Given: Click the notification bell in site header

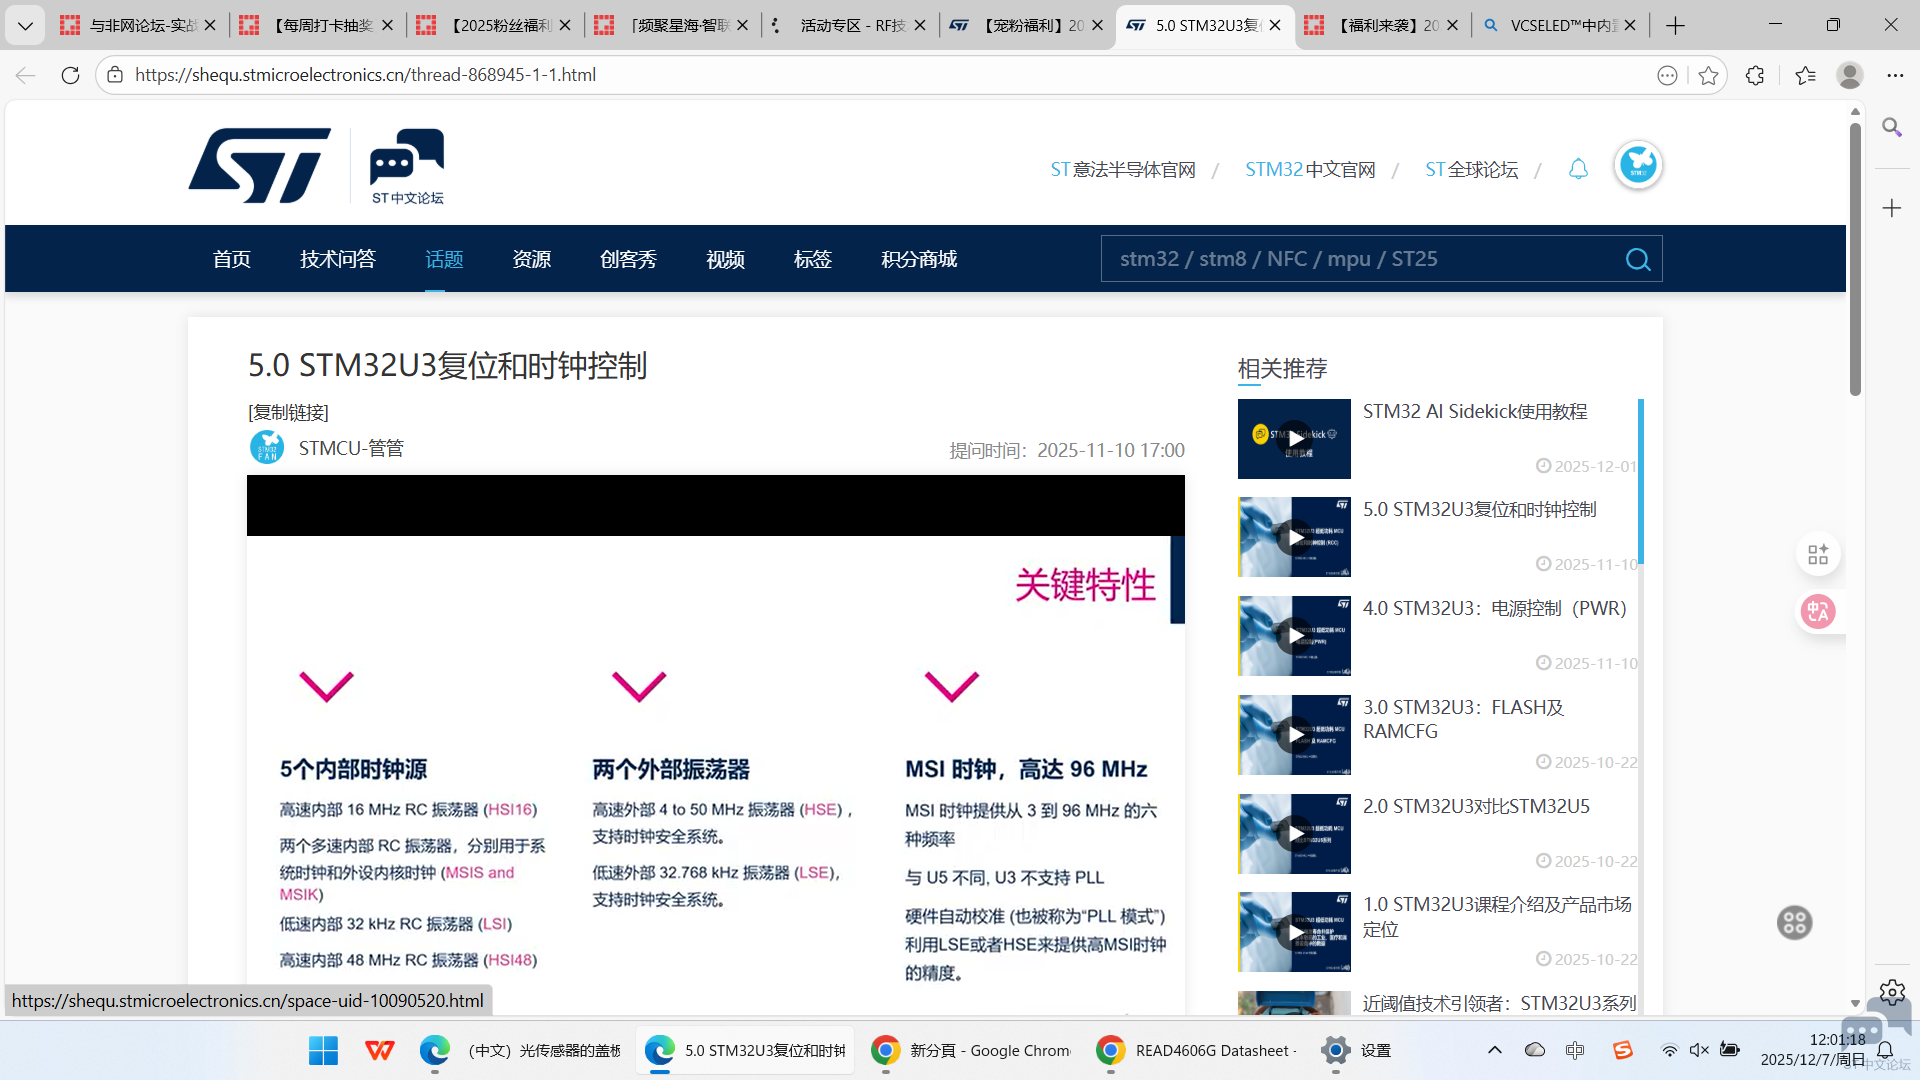Looking at the screenshot, I should tap(1578, 169).
